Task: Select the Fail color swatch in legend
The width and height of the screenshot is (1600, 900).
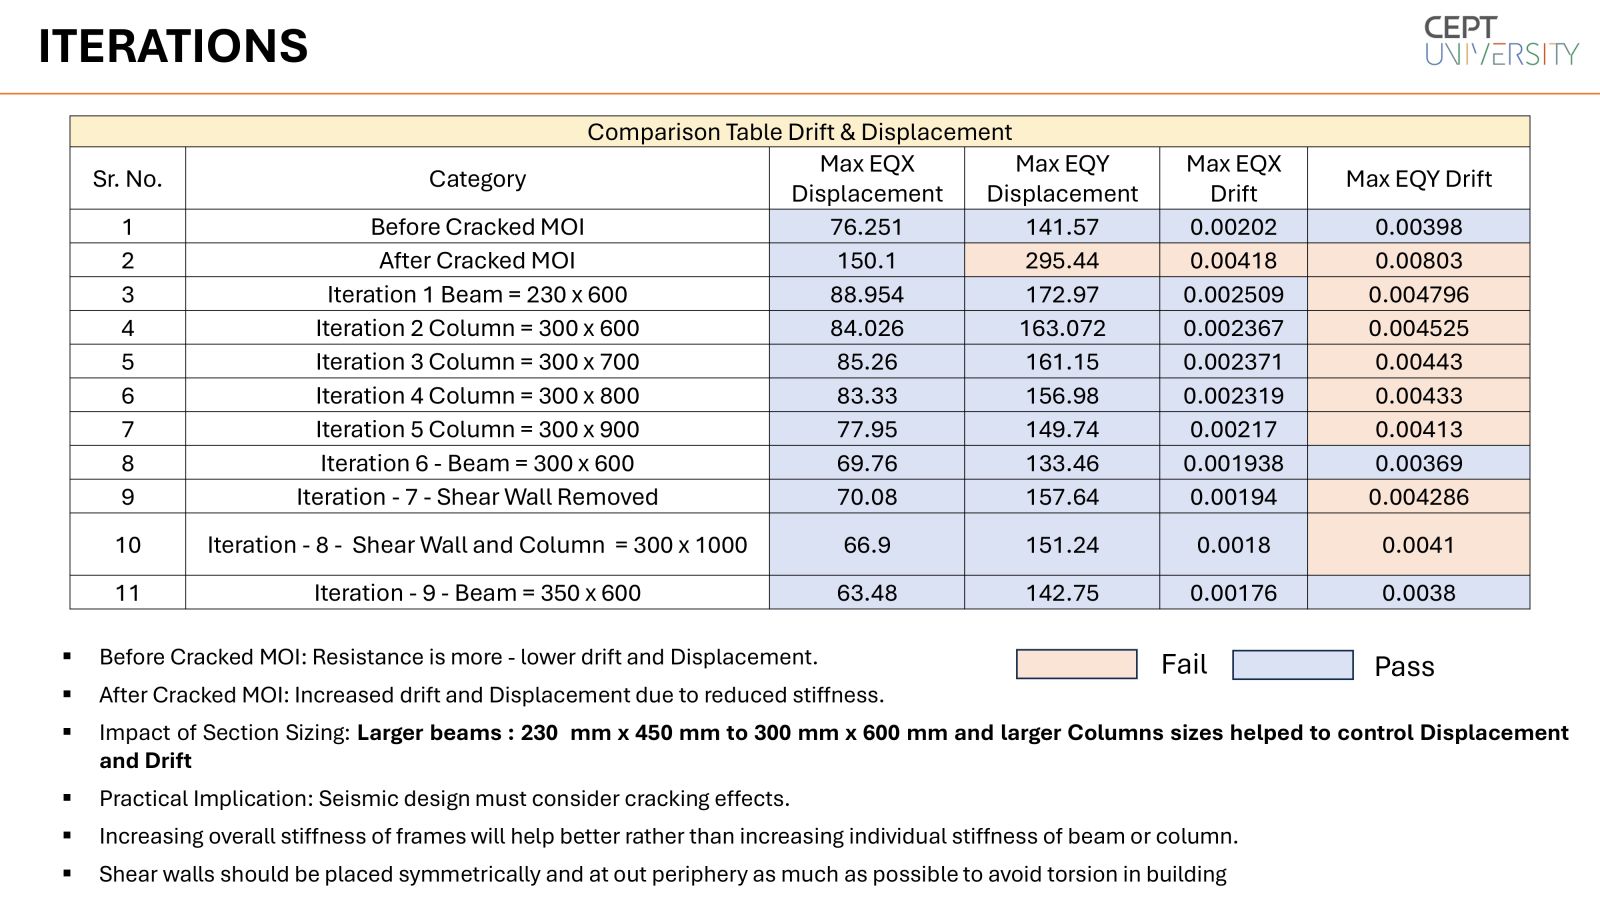Action: (1076, 664)
